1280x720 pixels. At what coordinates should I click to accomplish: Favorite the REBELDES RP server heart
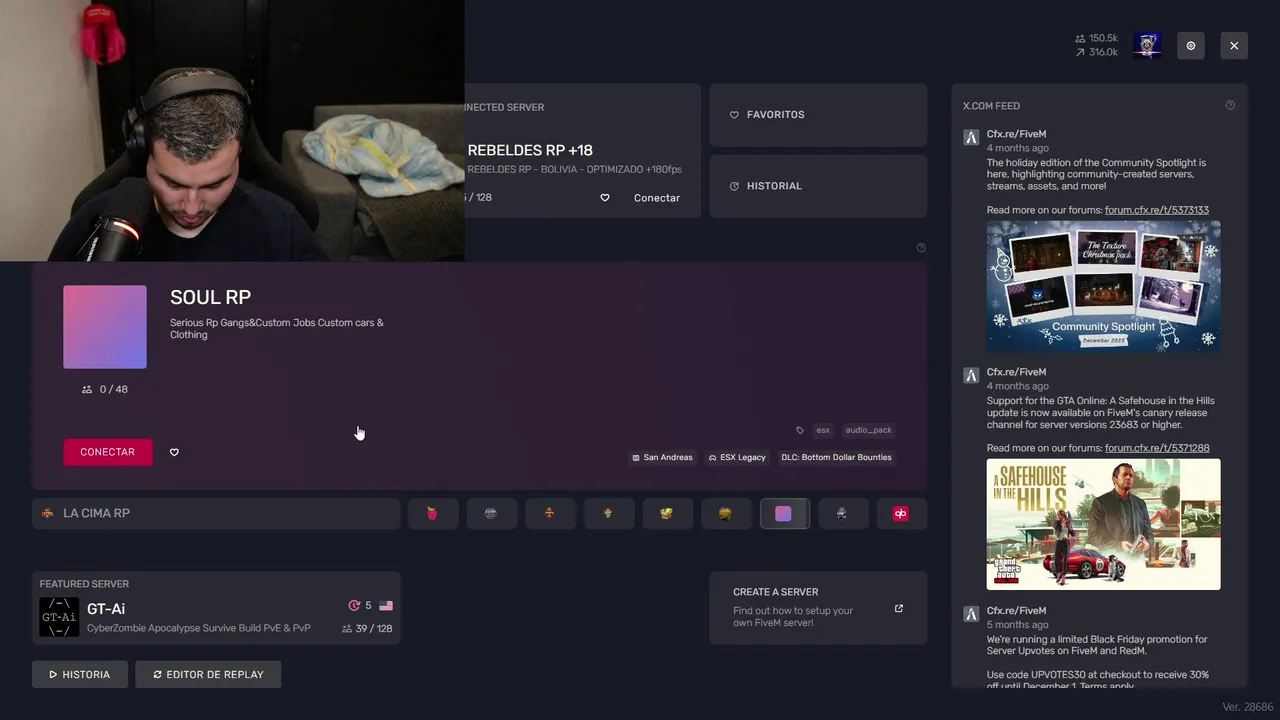pyautogui.click(x=605, y=198)
